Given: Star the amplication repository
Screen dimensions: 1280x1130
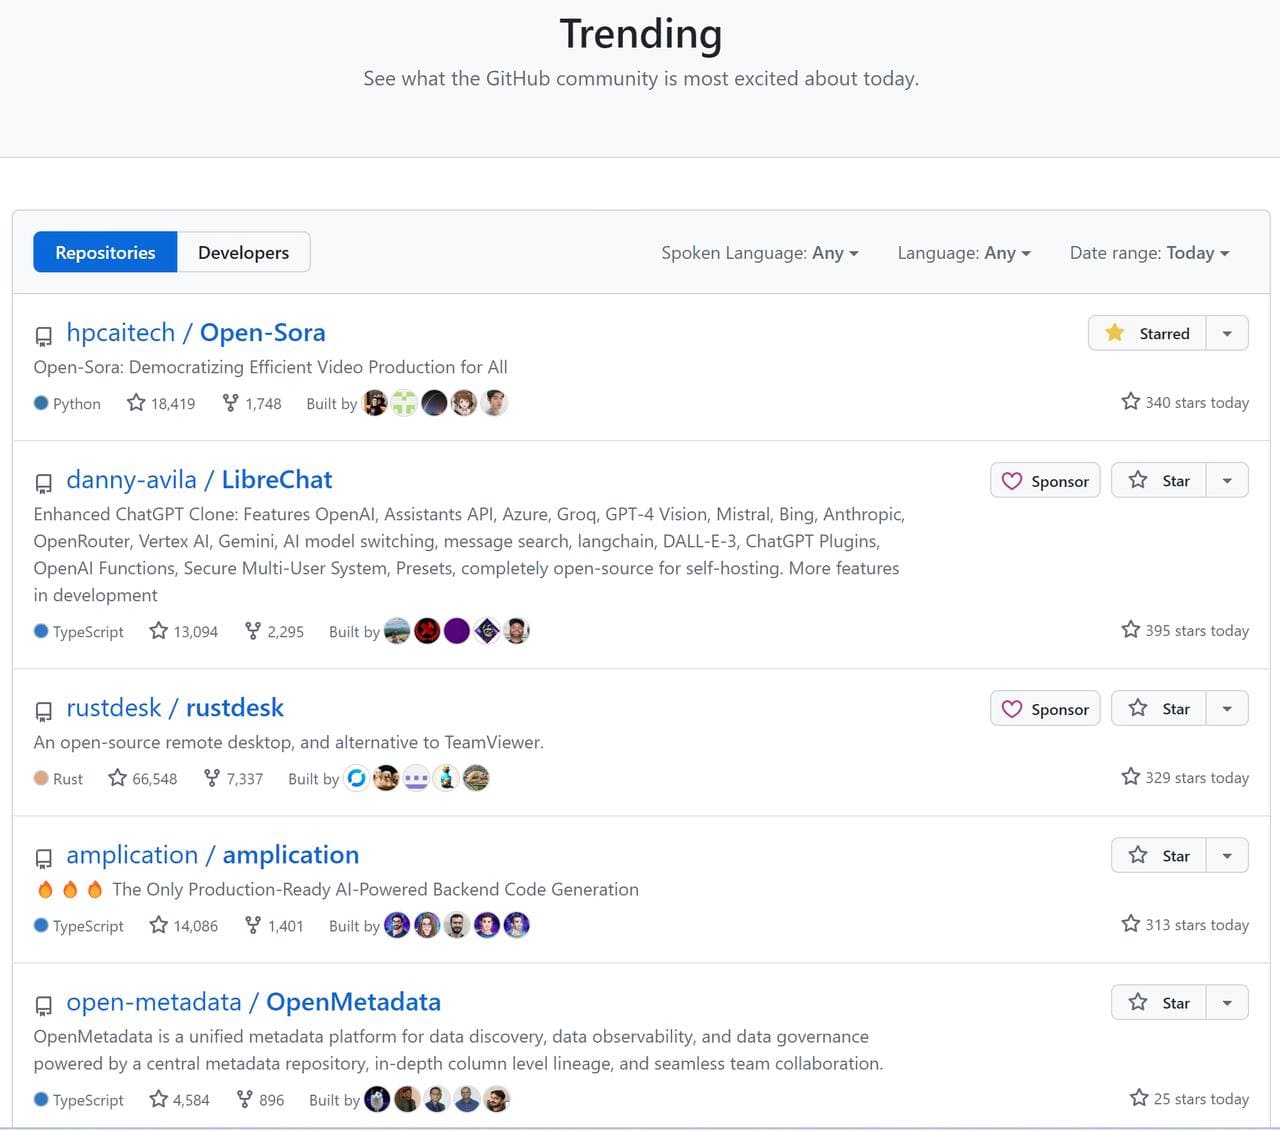Looking at the screenshot, I should [1159, 856].
